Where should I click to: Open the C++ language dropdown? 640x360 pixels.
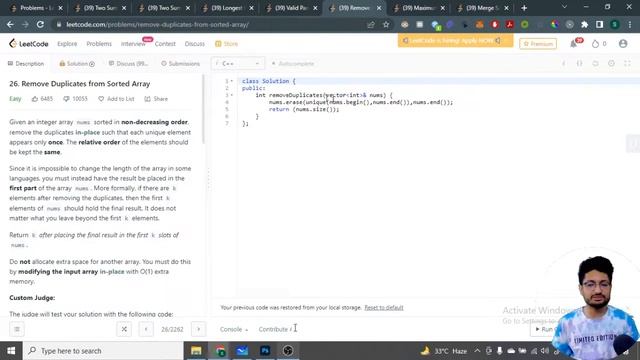pos(238,64)
